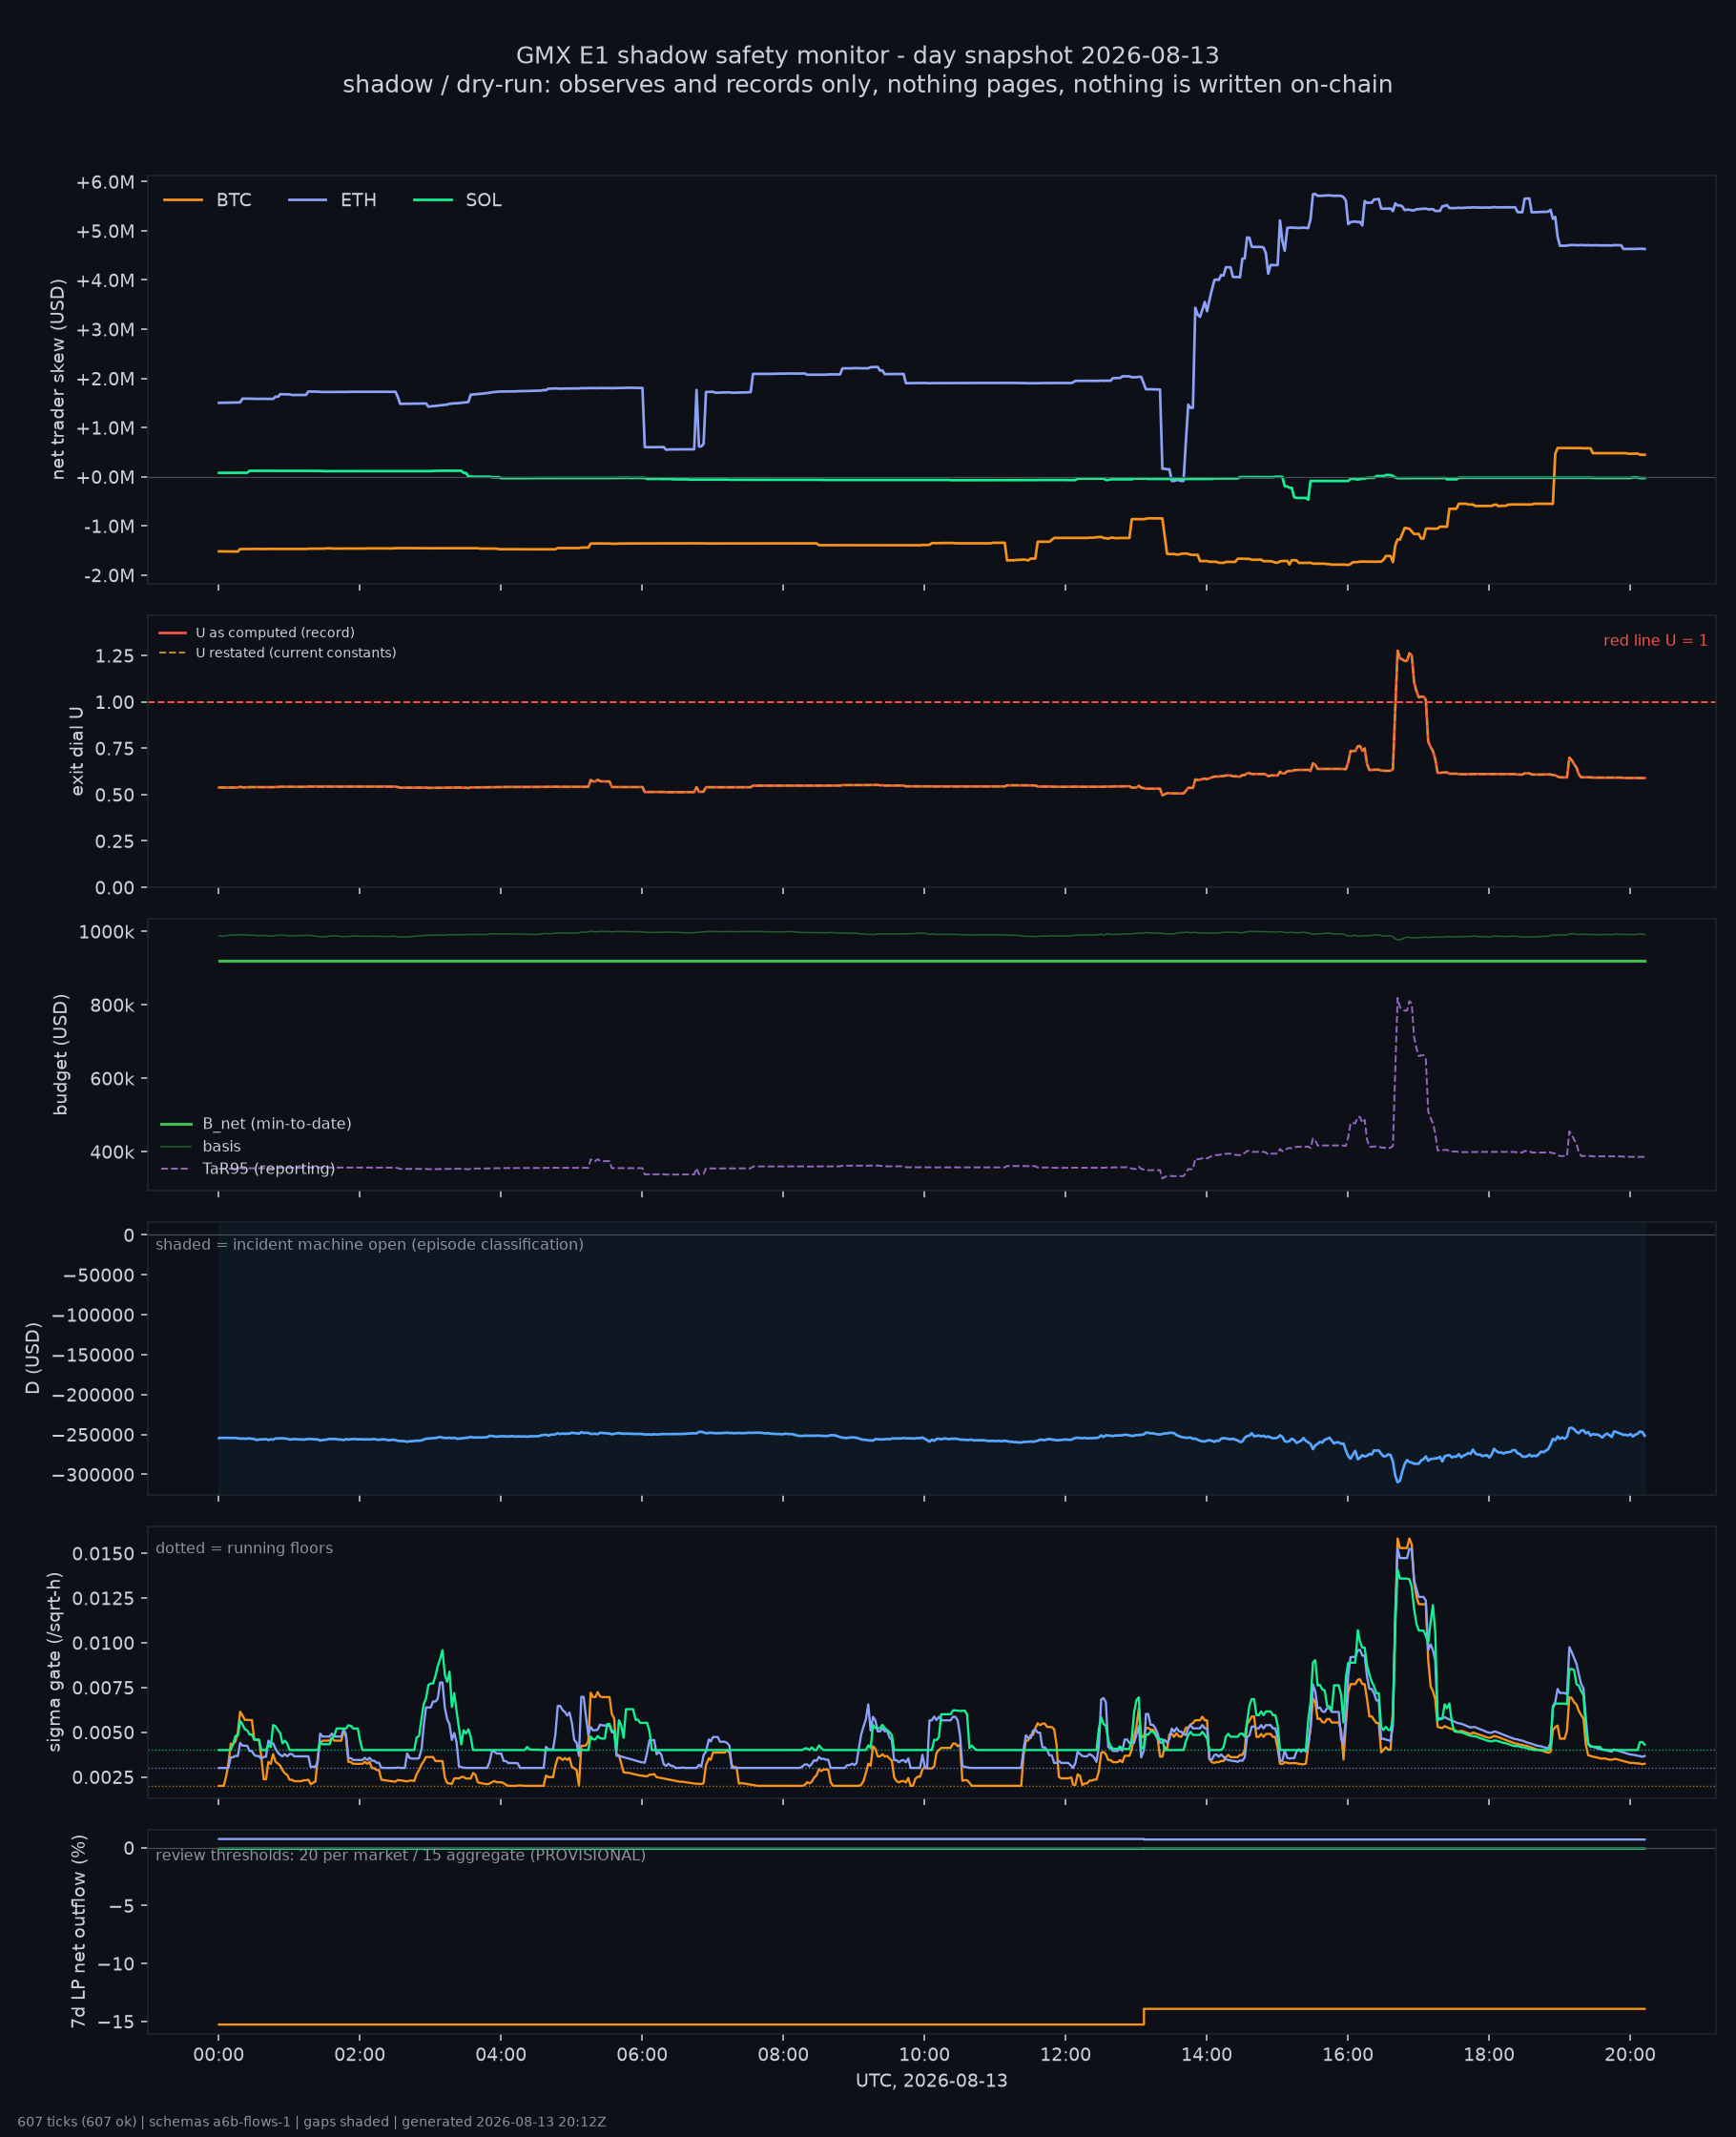Click the 08:00 x-axis tick label

(783, 2055)
